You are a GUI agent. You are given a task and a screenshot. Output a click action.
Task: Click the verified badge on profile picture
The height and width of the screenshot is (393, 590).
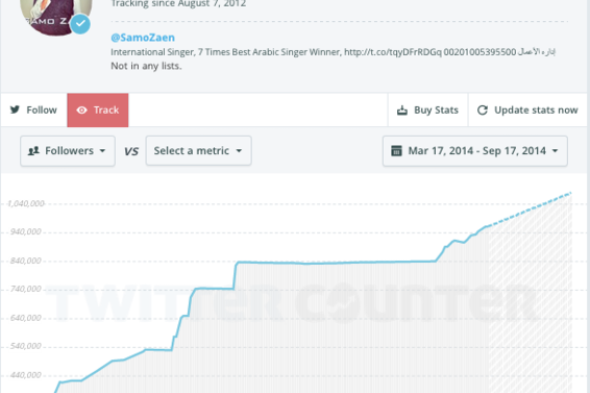pos(80,24)
